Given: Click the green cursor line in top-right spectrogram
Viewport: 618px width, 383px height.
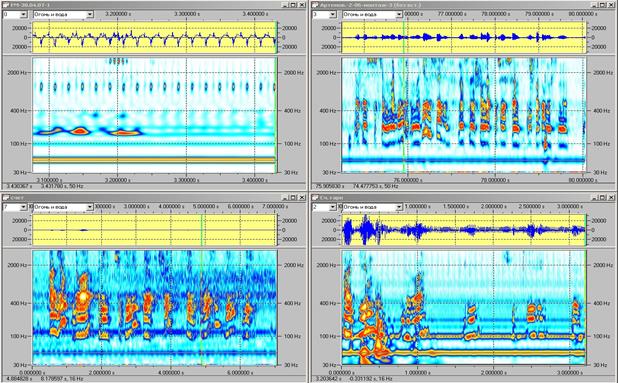Looking at the screenshot, I should point(404,115).
